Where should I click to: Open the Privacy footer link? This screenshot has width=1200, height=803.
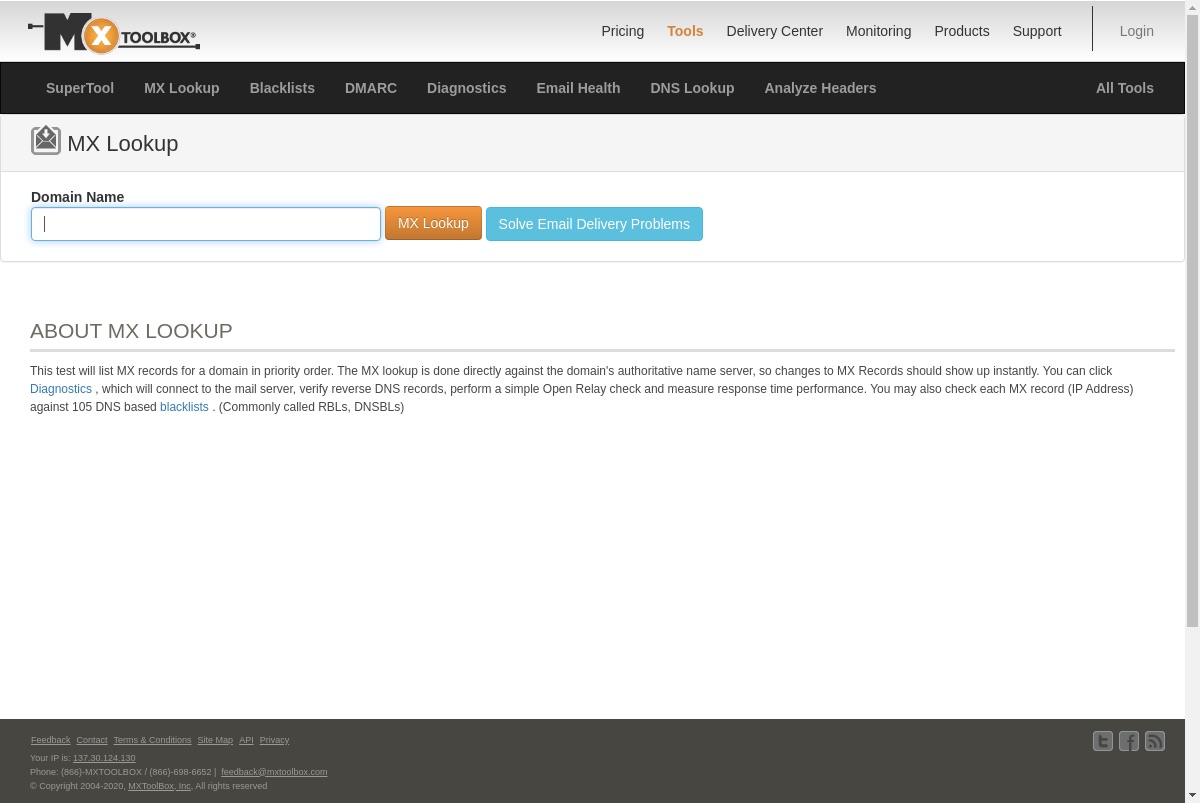point(274,740)
